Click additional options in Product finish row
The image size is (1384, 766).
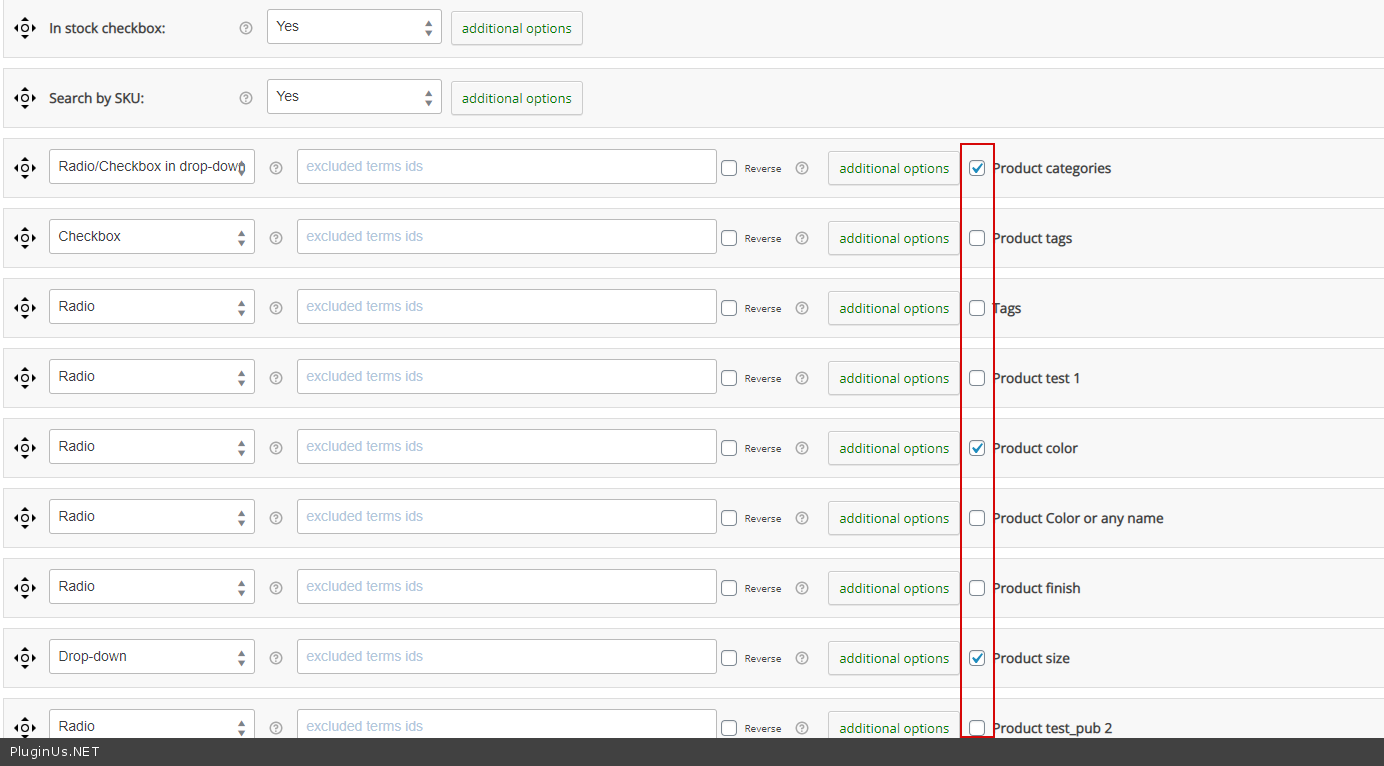click(893, 588)
